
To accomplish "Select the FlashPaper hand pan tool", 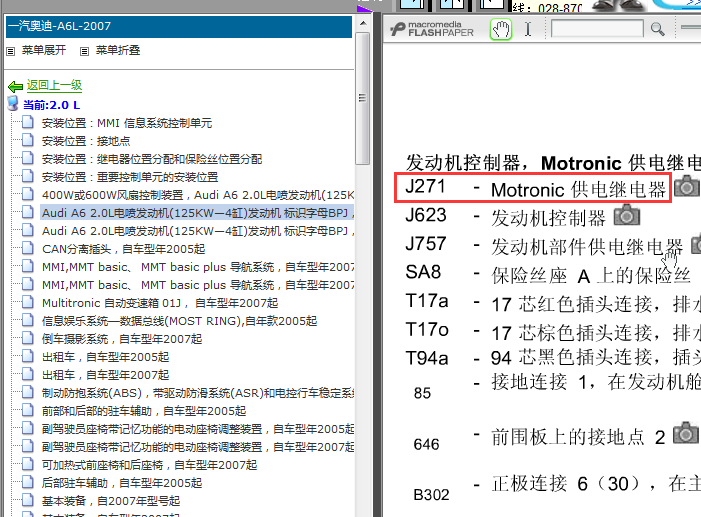I will [x=501, y=30].
